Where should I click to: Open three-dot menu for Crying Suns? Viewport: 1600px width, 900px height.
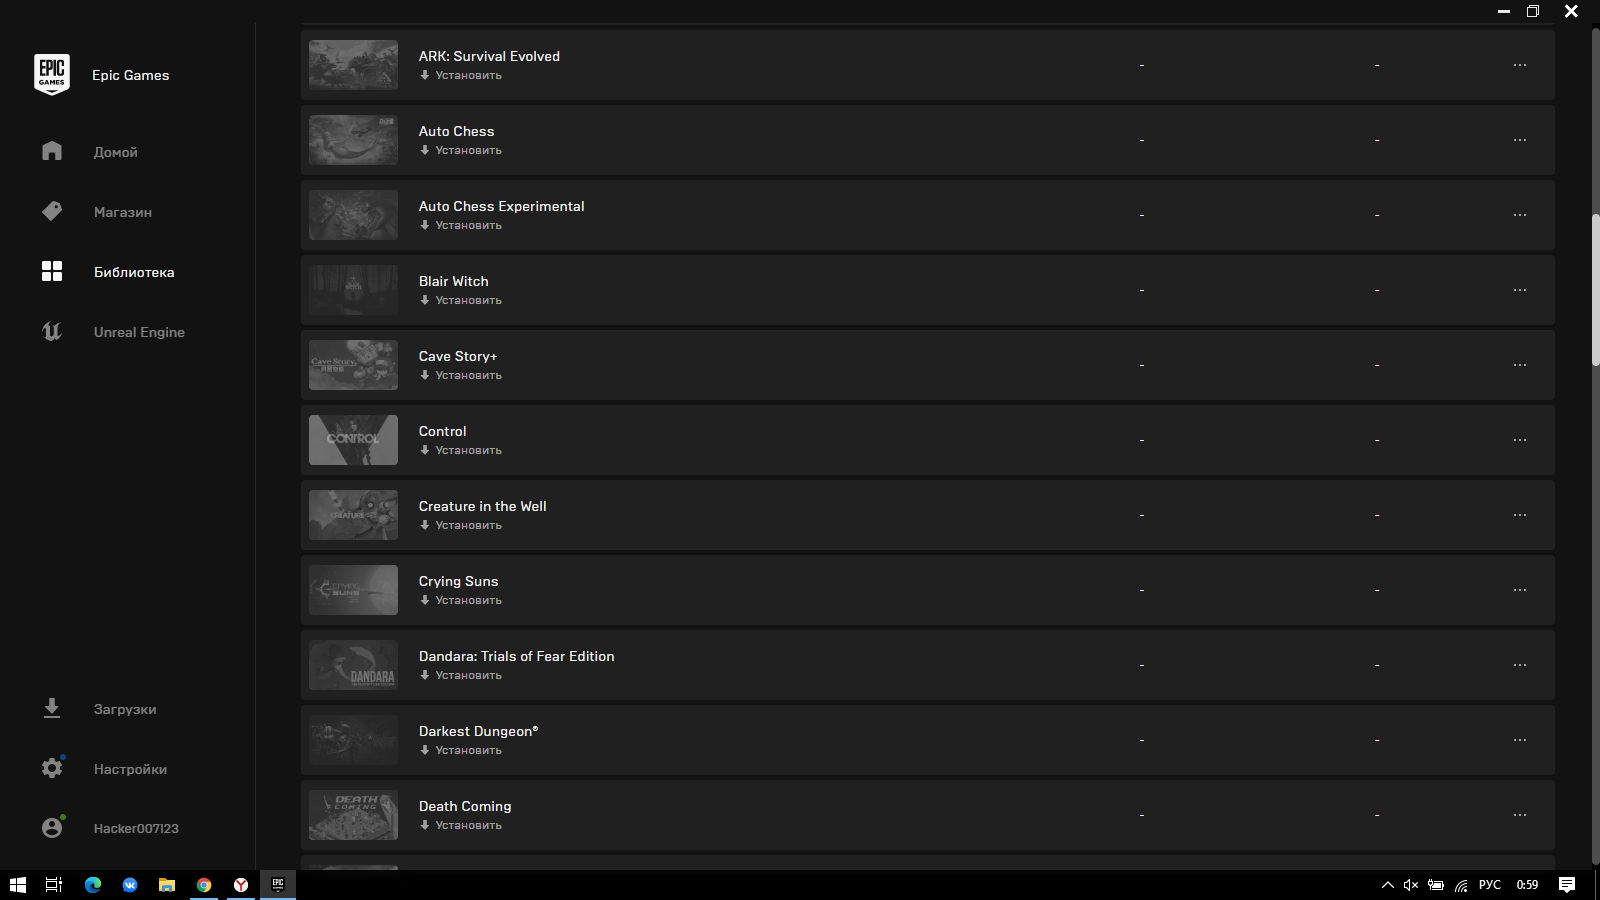1520,590
